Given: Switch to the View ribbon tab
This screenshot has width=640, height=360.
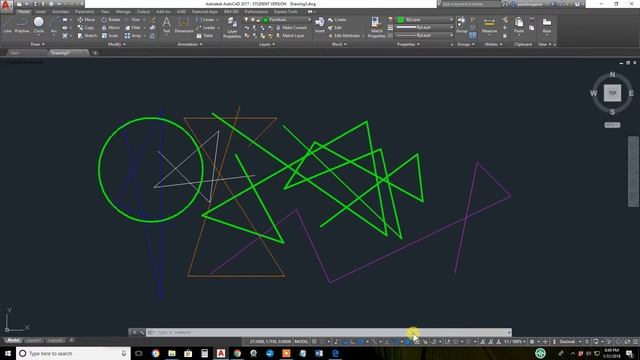Looking at the screenshot, I should point(105,12).
